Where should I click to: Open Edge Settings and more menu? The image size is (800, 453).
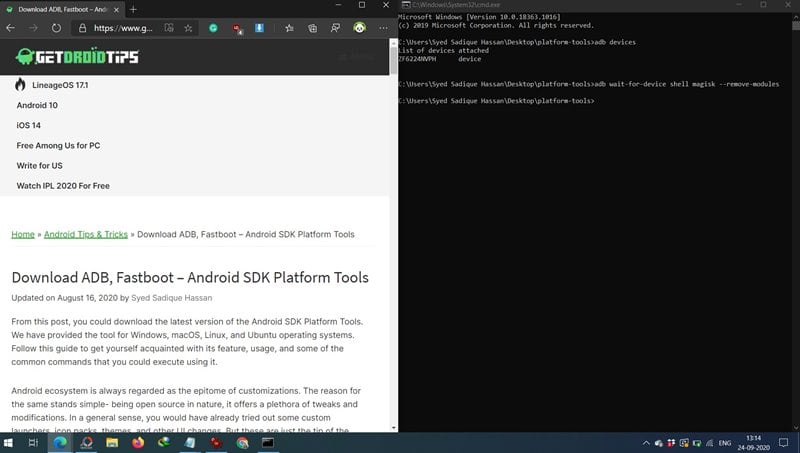pyautogui.click(x=383, y=28)
